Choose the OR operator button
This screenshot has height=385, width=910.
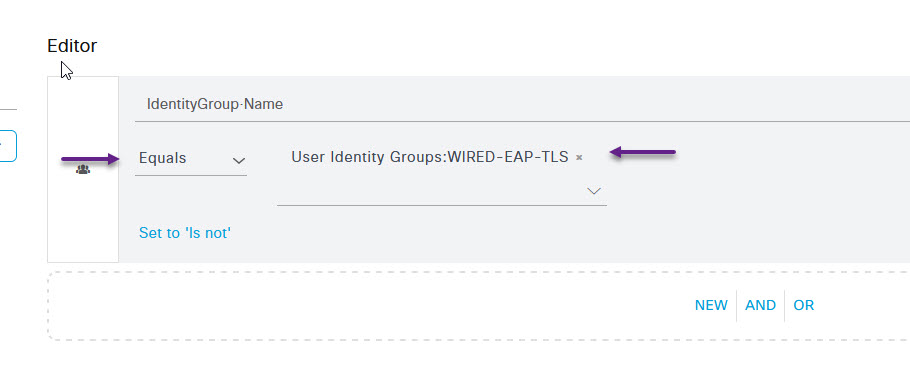(804, 305)
